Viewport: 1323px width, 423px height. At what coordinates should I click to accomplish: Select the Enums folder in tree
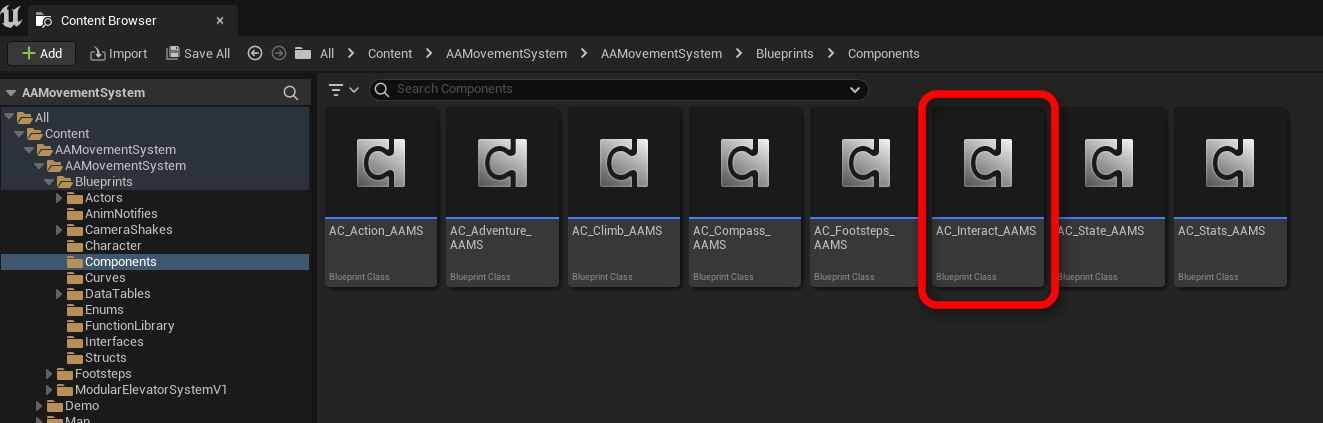(x=104, y=310)
